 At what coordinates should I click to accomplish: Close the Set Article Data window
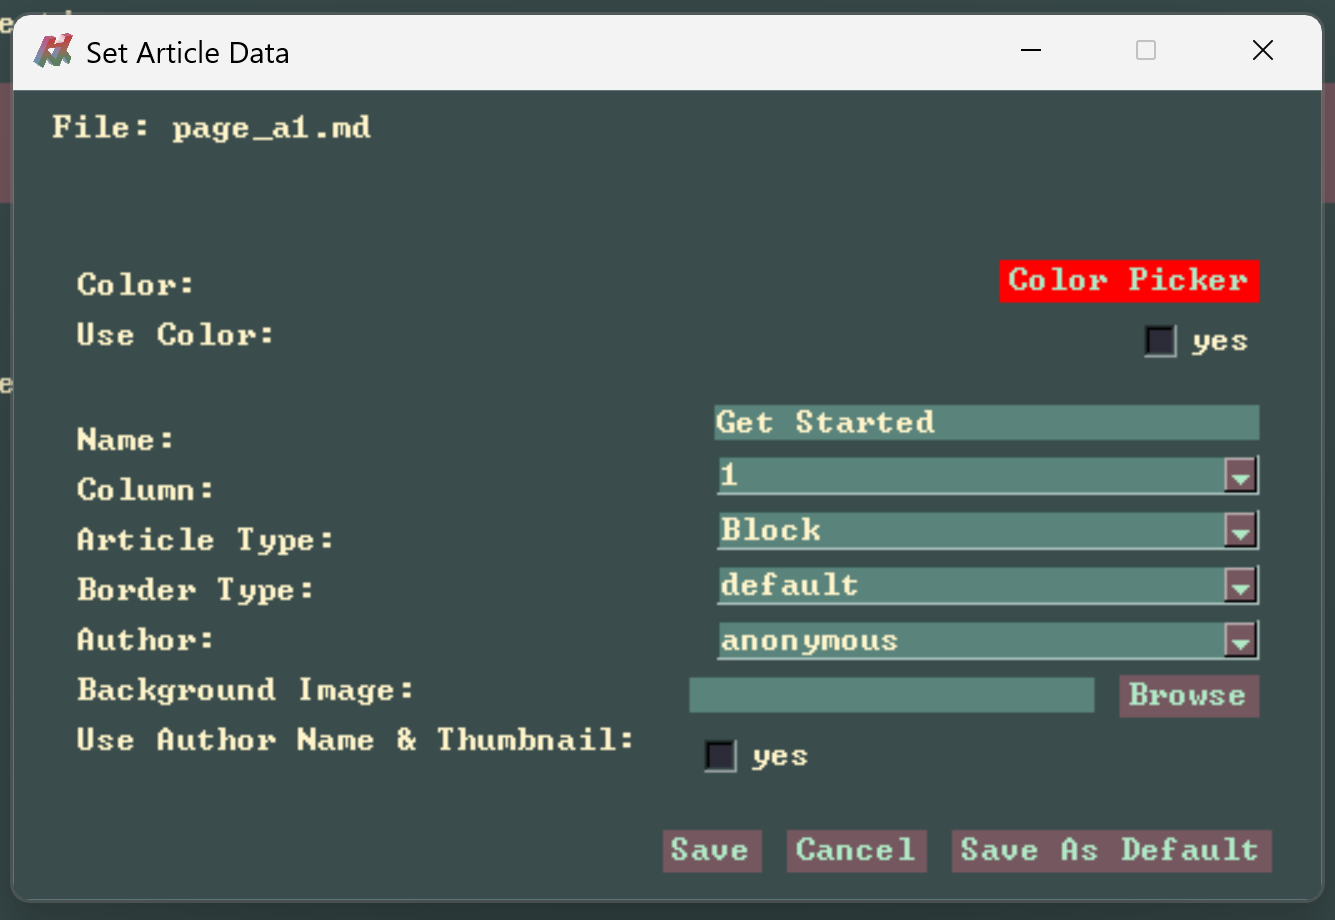1263,51
